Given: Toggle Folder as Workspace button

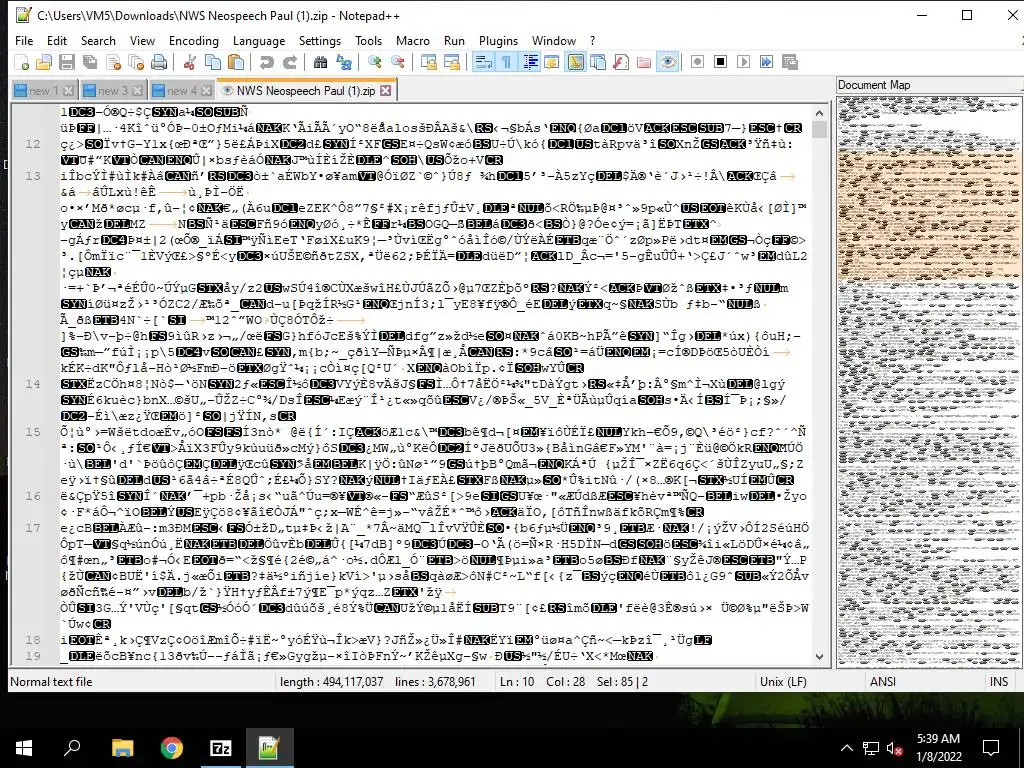Looking at the screenshot, I should click(x=644, y=62).
